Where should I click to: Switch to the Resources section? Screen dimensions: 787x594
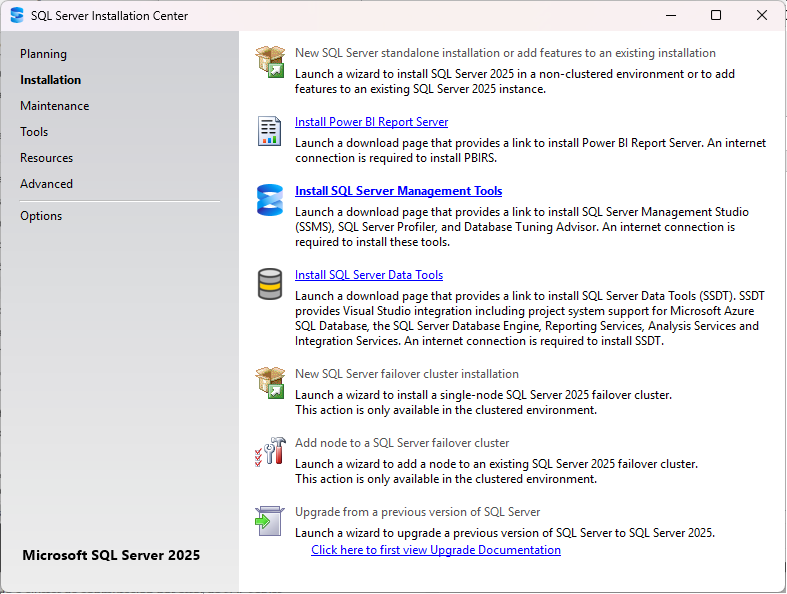[47, 158]
